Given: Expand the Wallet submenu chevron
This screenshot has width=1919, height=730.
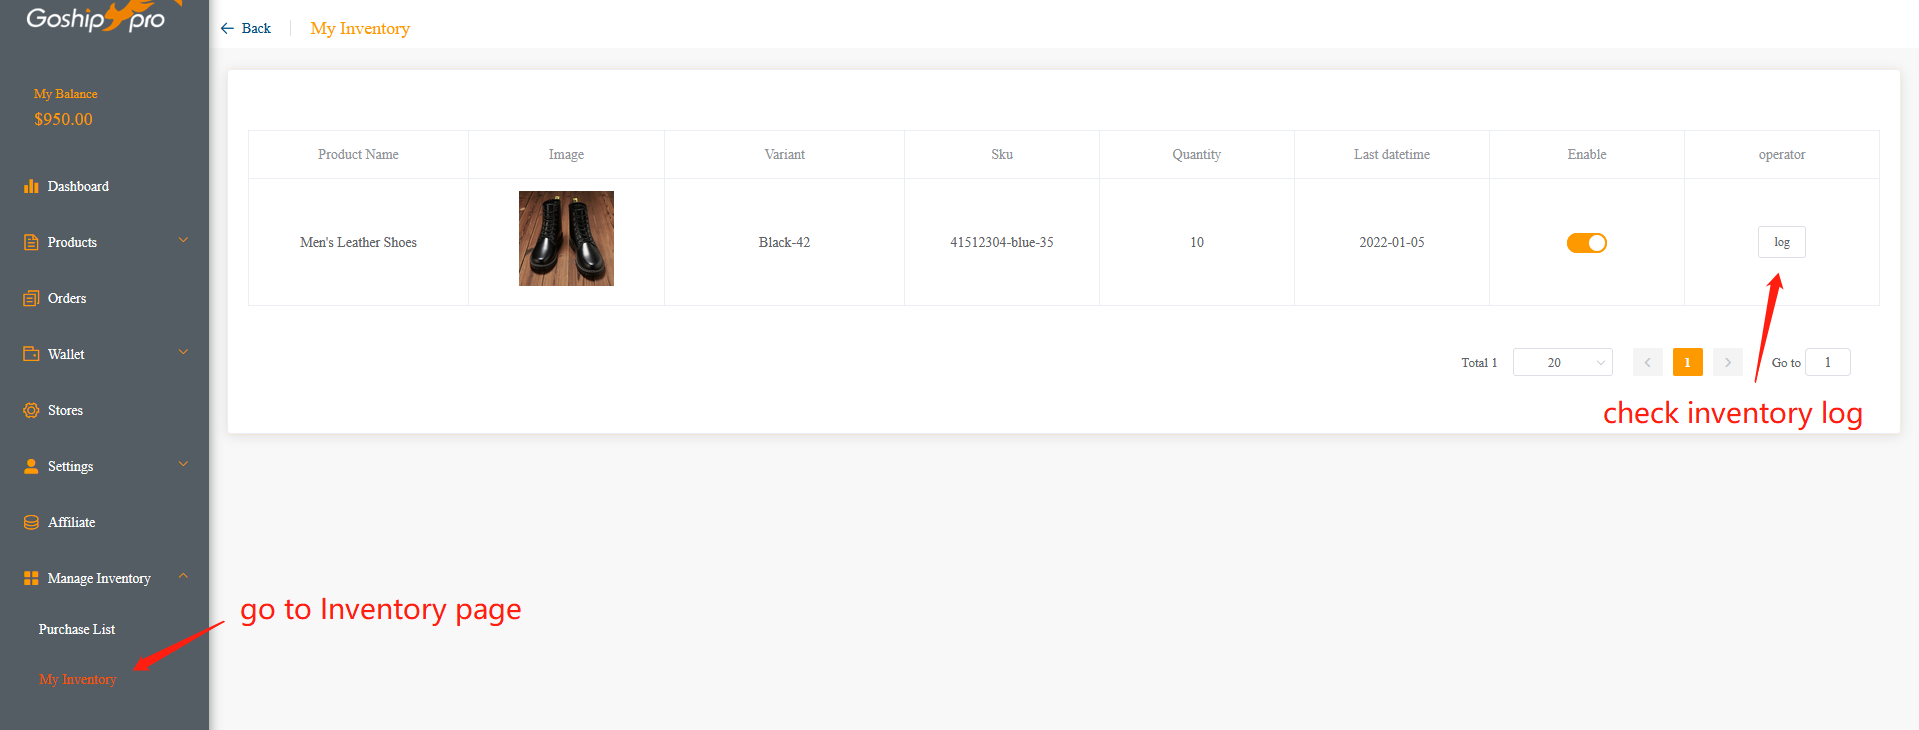Looking at the screenshot, I should click(x=183, y=353).
